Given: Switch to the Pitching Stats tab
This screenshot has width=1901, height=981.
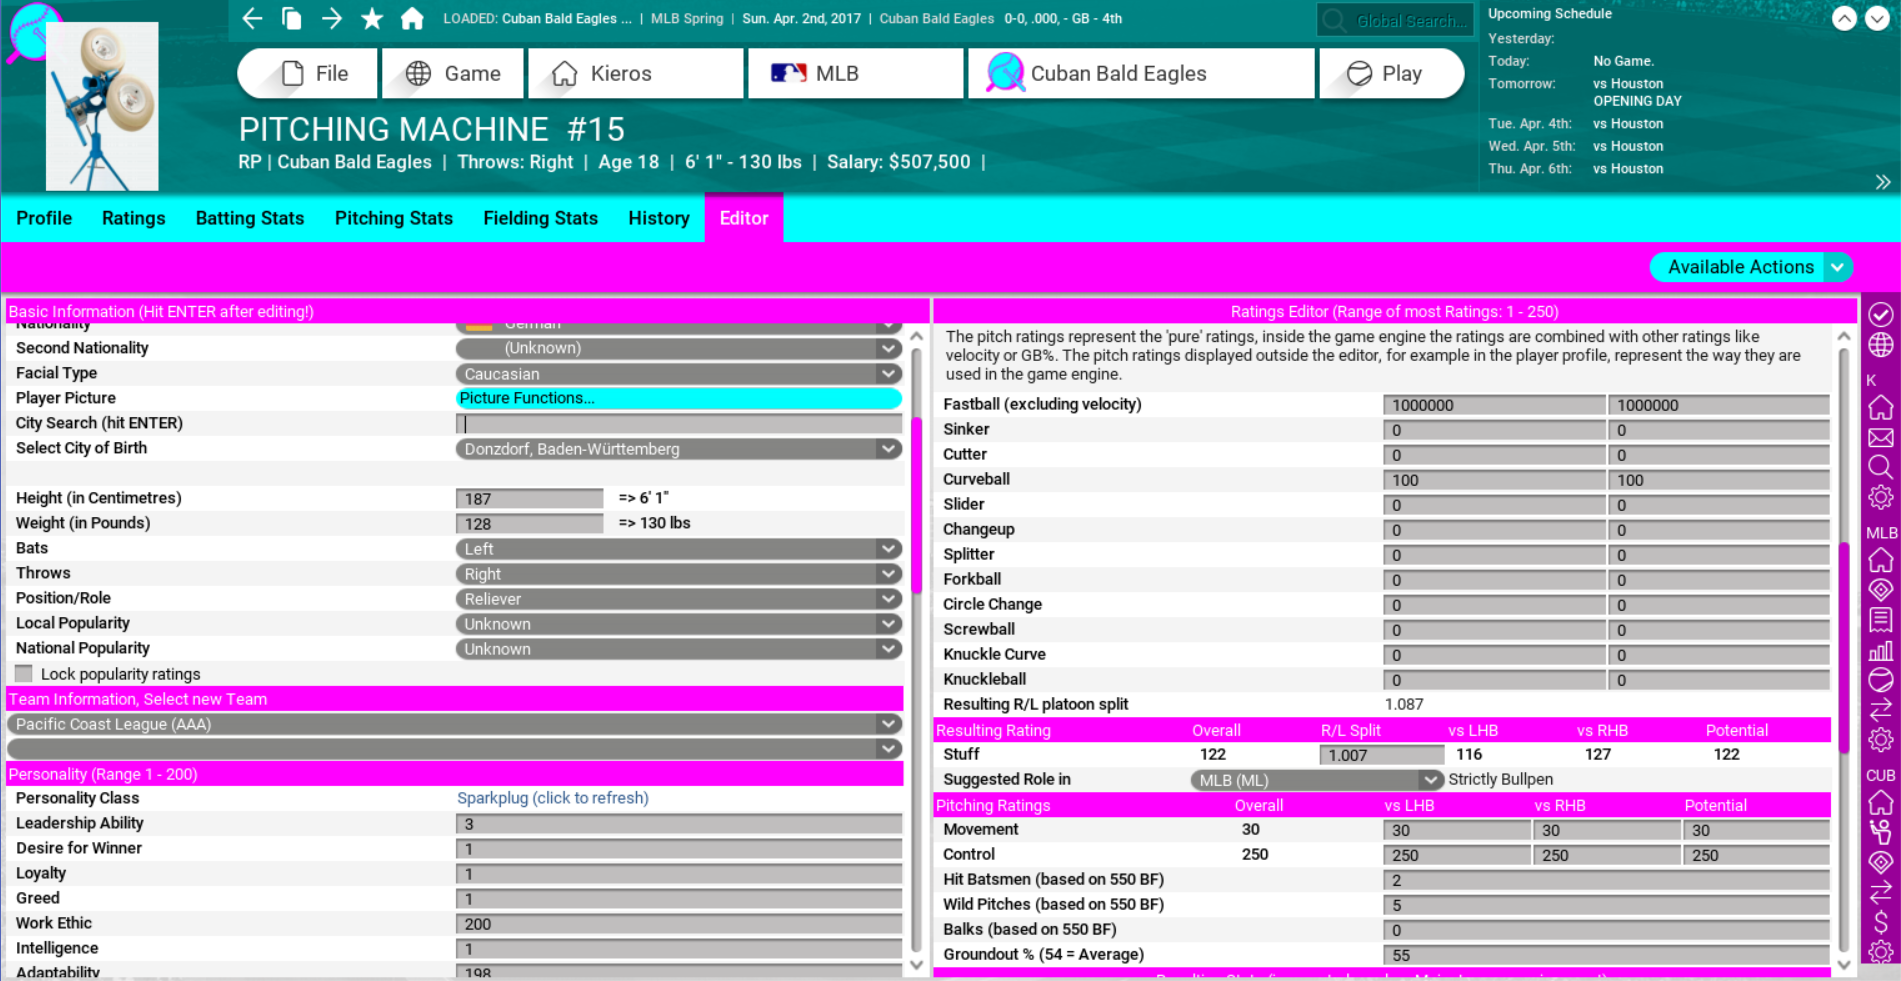Looking at the screenshot, I should 394,218.
